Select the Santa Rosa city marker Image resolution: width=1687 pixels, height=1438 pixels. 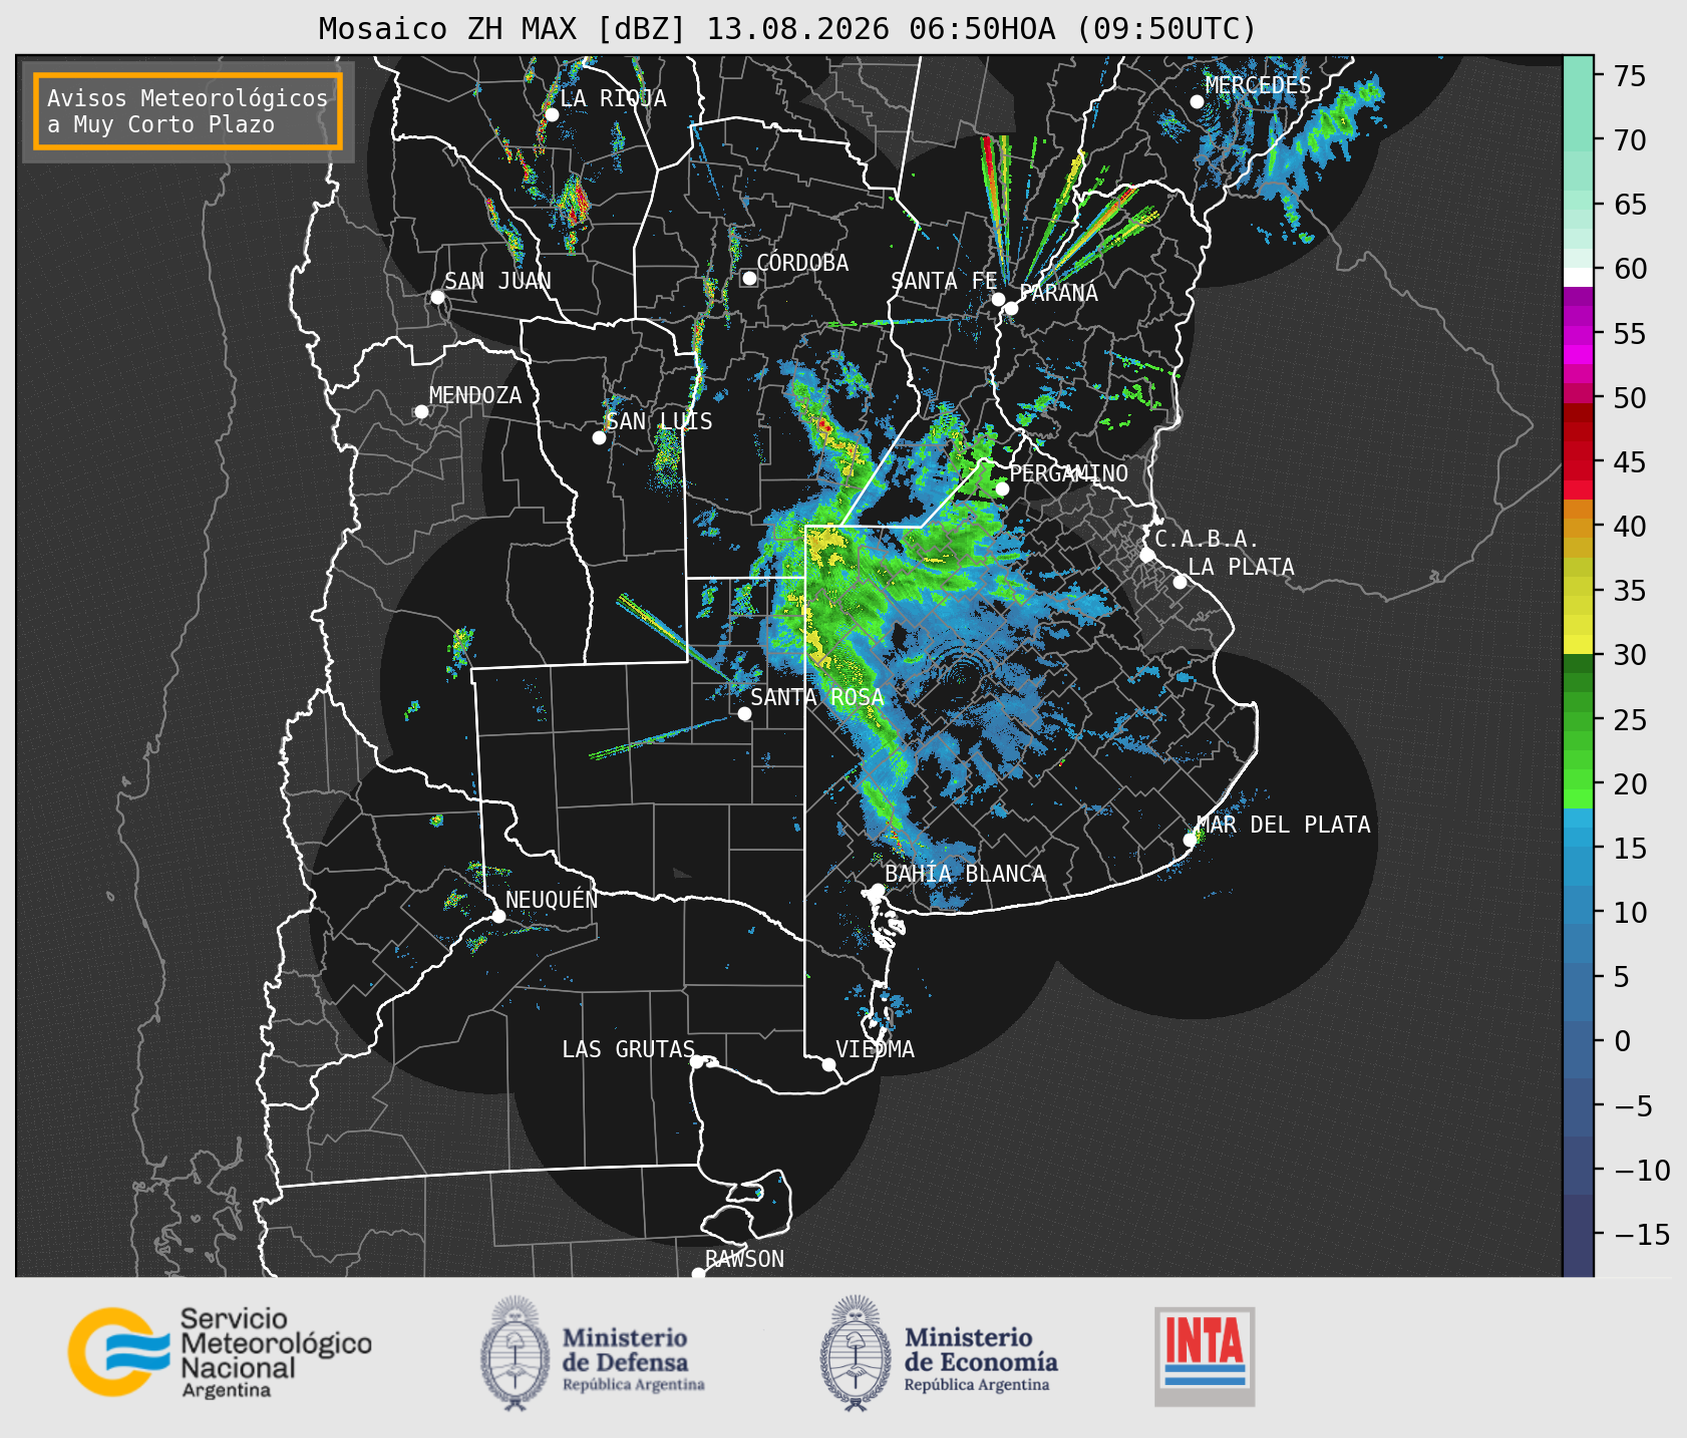[744, 713]
